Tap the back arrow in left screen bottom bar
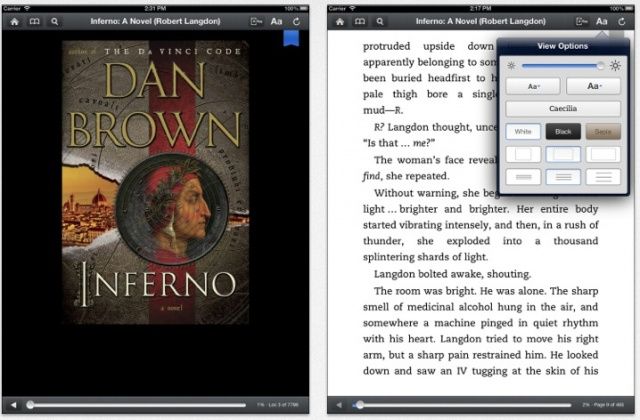The image size is (640, 420). (x=13, y=405)
